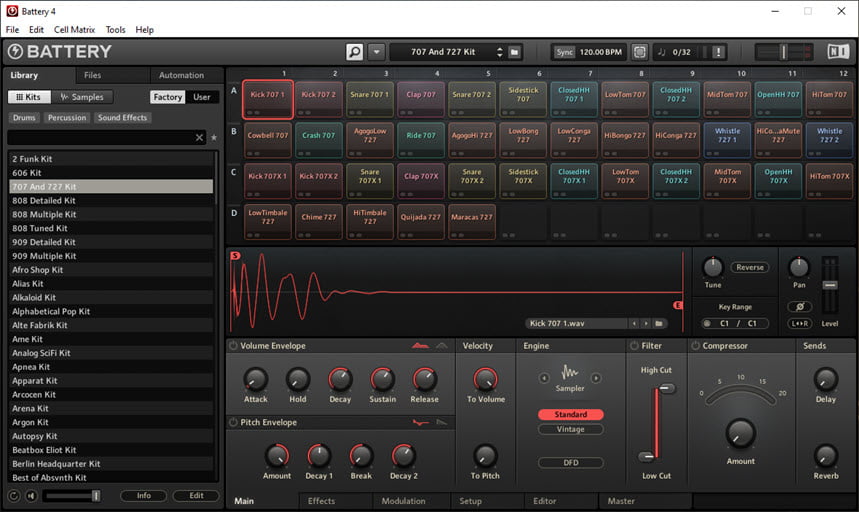Viewport: 859px width, 512px height.
Task: Click the Info button
Action: [144, 496]
